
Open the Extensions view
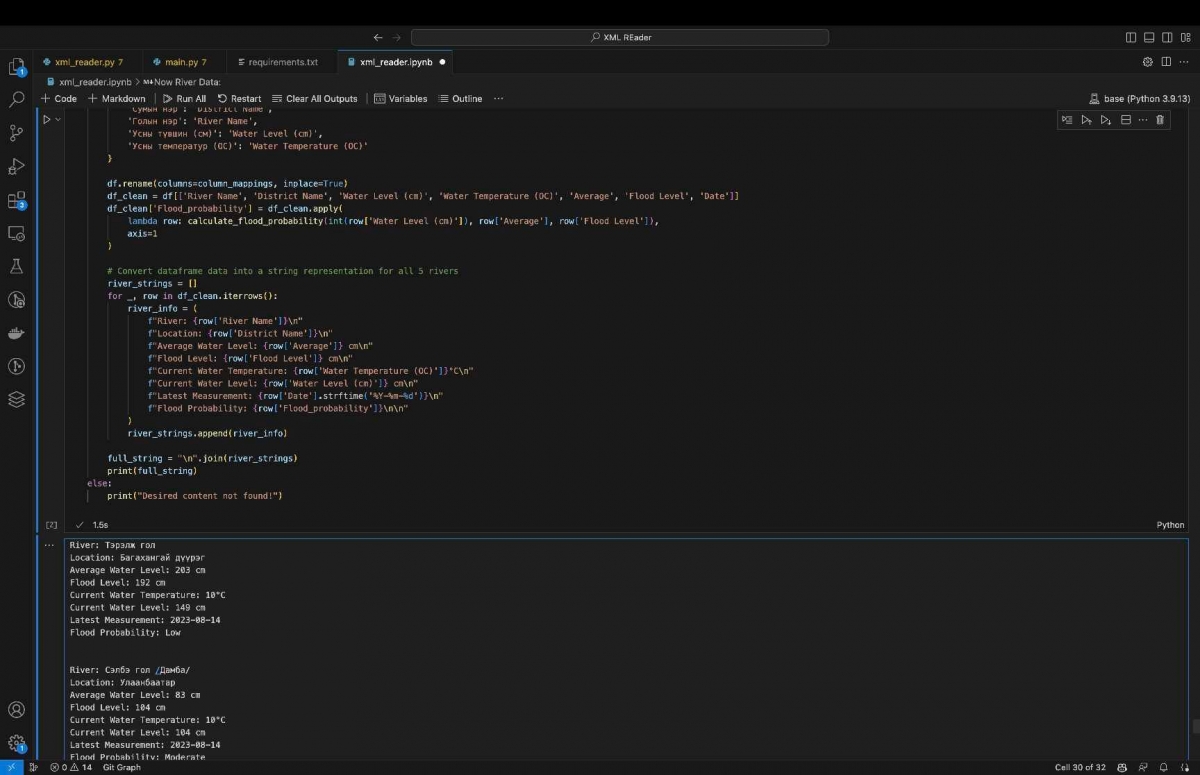click(16, 200)
